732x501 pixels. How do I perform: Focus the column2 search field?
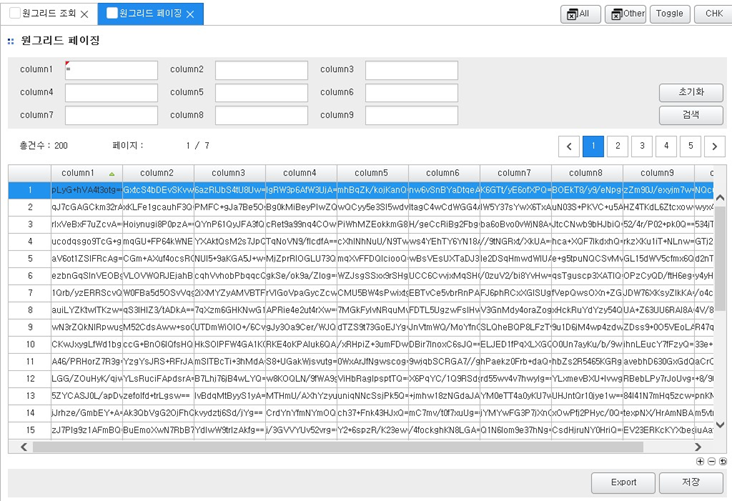click(261, 70)
